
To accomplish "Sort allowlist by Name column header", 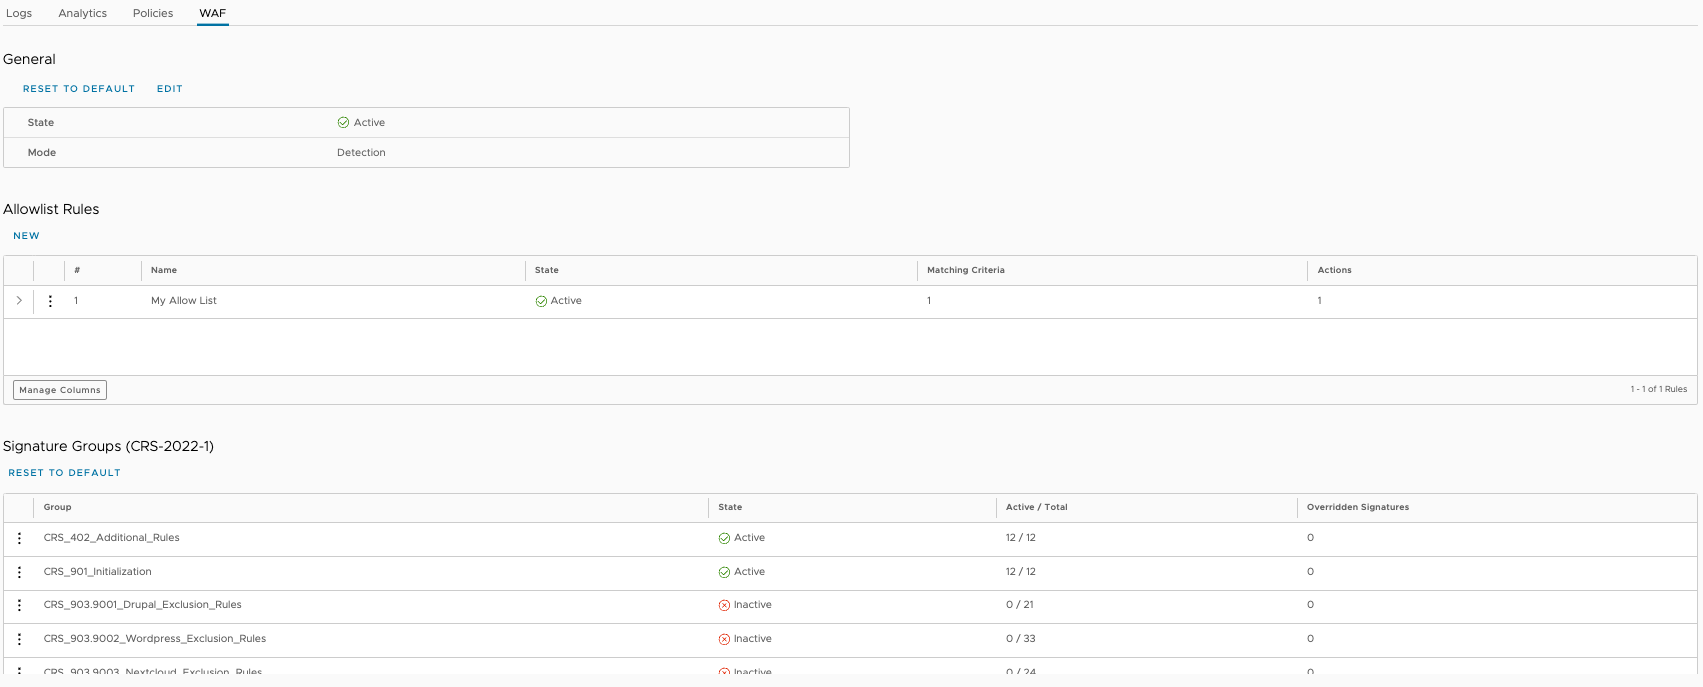I will coord(164,270).
